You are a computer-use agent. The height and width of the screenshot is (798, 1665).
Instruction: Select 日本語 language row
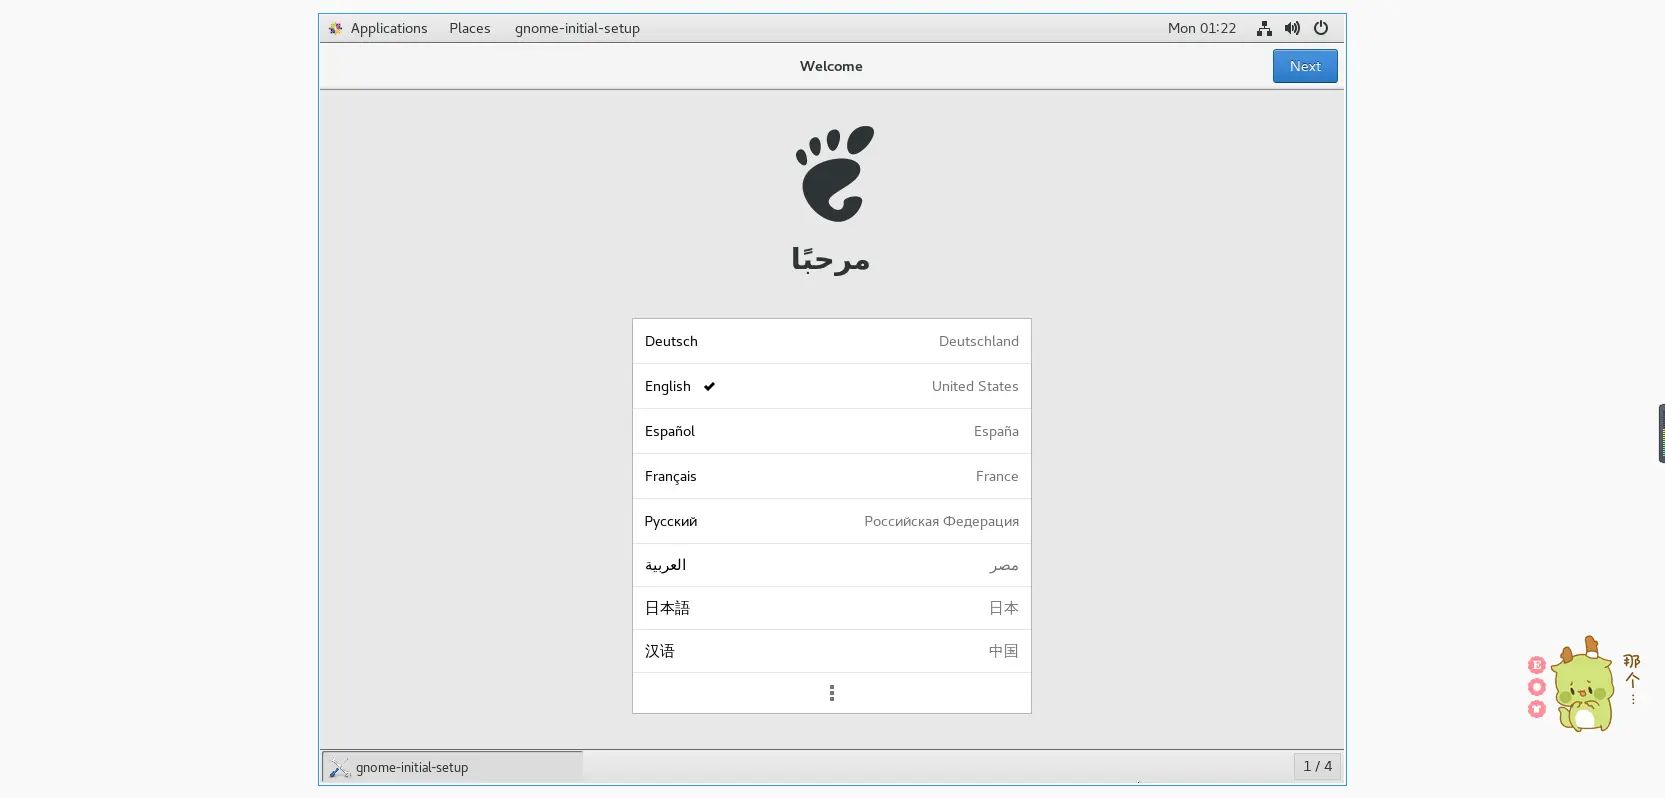coord(832,608)
